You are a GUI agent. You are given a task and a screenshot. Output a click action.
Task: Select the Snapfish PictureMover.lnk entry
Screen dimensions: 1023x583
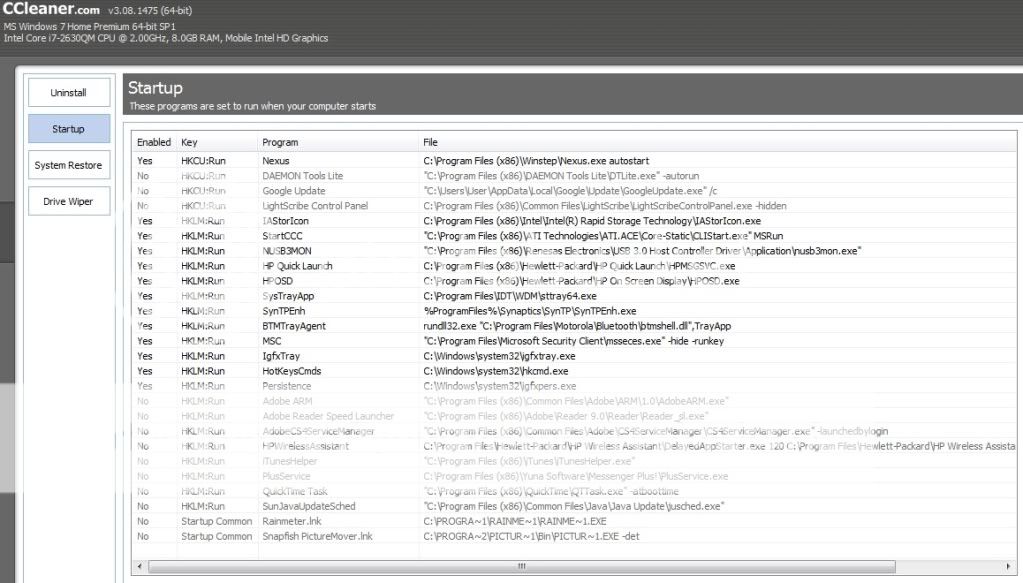click(317, 536)
